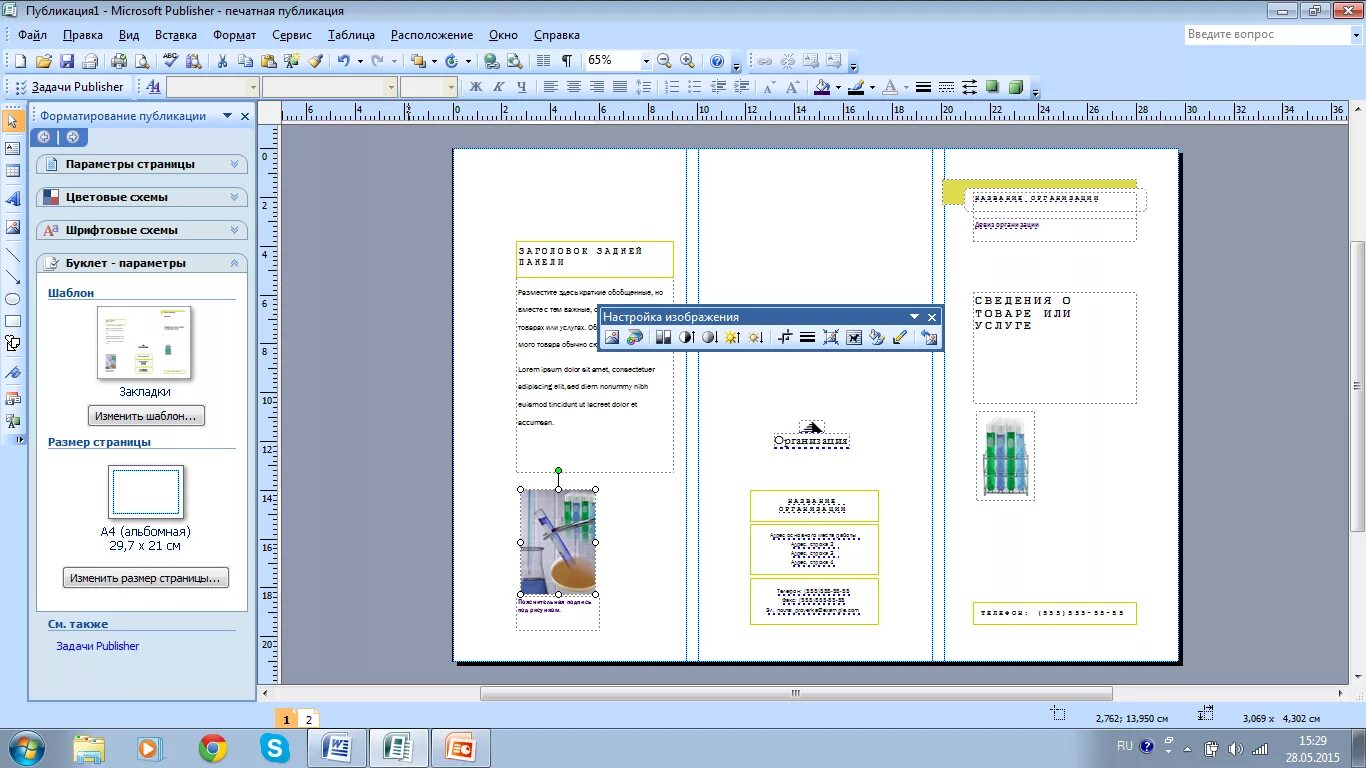
Task: Toggle Bold formatting (Ж)
Action: [476, 87]
